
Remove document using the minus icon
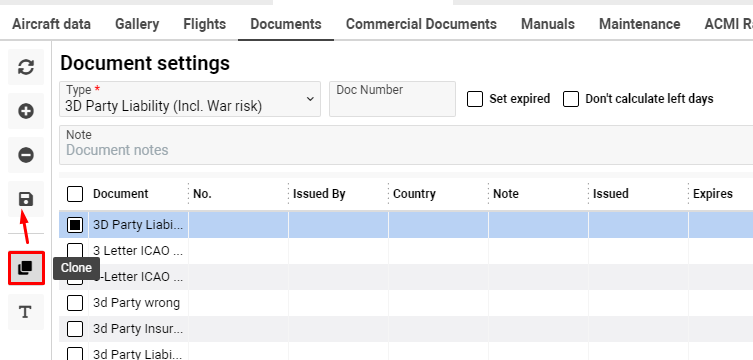pyautogui.click(x=26, y=155)
